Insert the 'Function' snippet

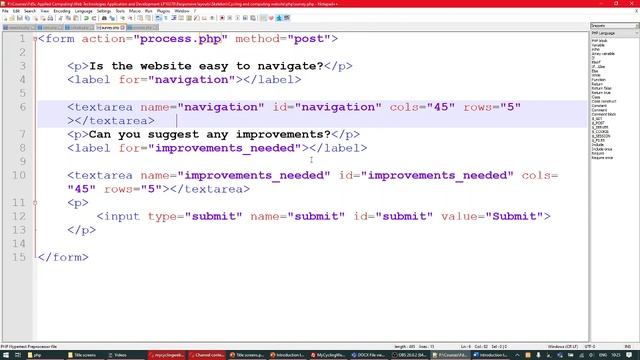599,80
